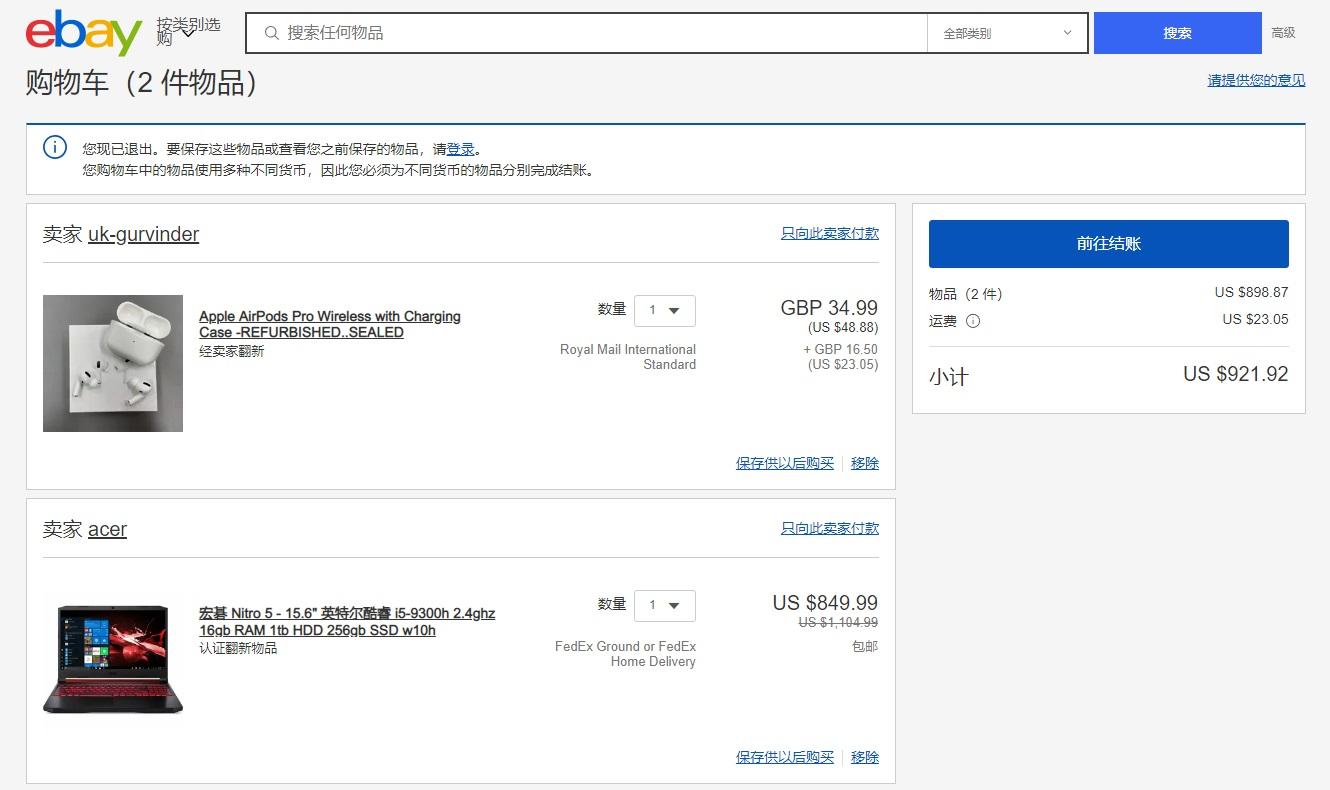Click the FedEx Ground or FedEx Home Delivery text
Viewport: 1330px width, 790px height.
tap(625, 654)
